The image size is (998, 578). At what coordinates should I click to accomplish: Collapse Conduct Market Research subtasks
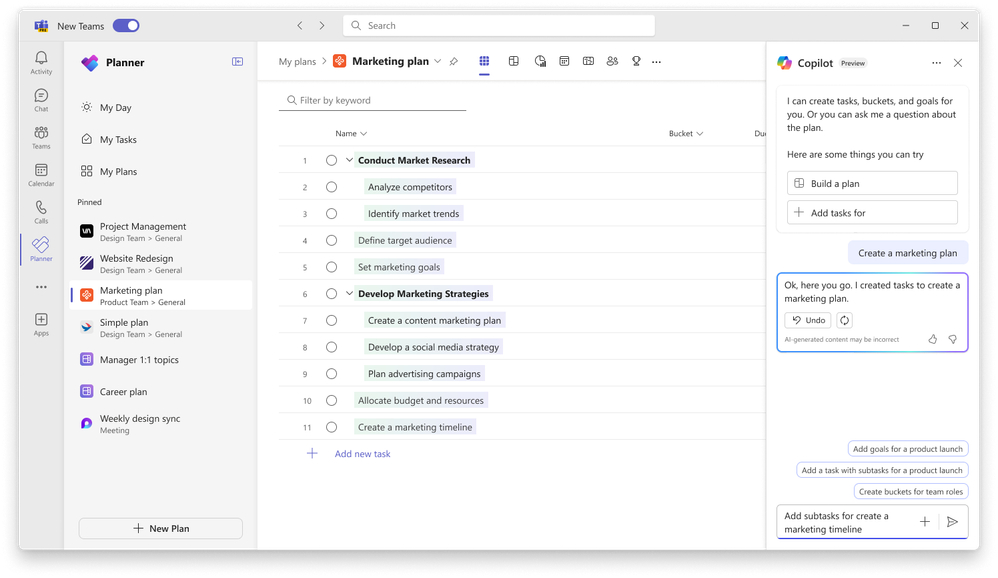pyautogui.click(x=349, y=160)
